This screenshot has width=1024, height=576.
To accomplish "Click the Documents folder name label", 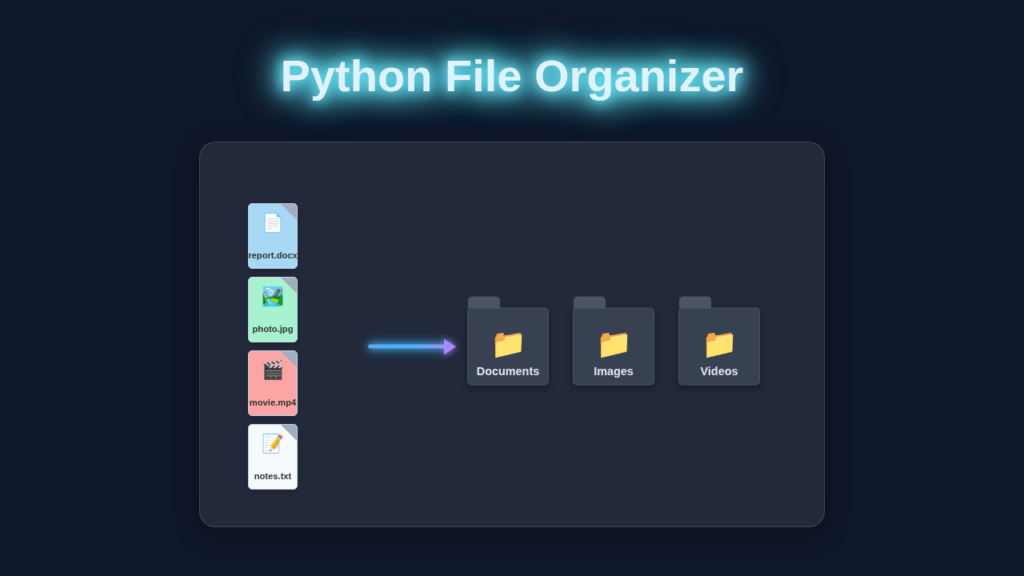I will pyautogui.click(x=508, y=371).
